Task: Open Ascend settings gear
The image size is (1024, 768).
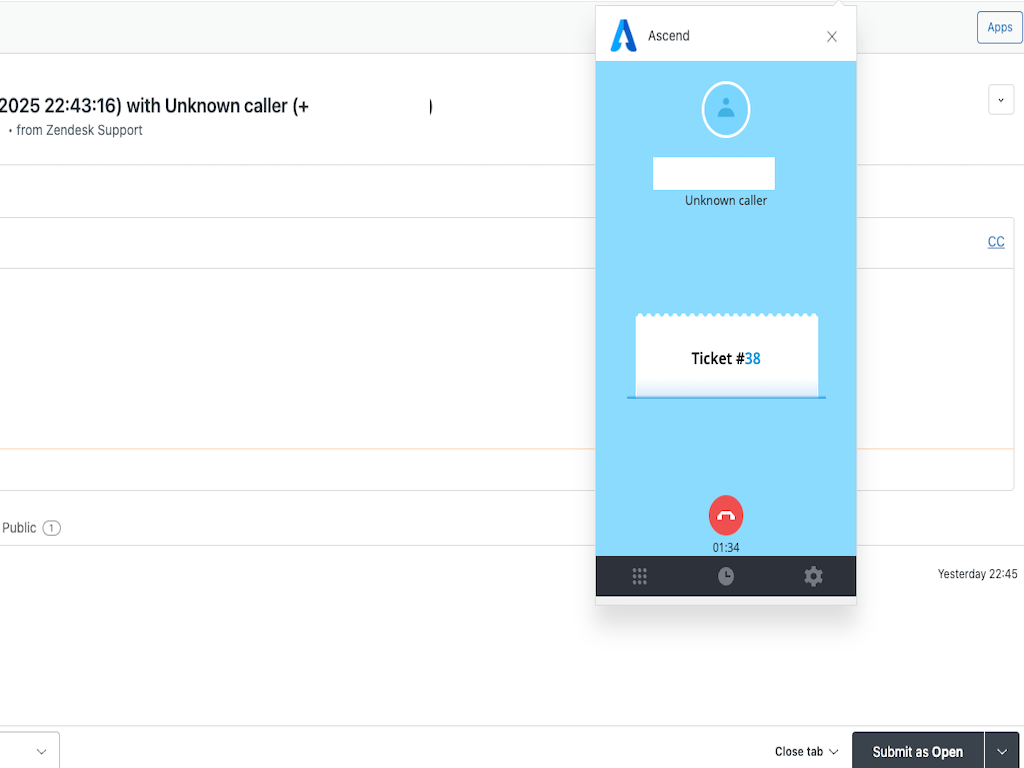Action: tap(813, 576)
